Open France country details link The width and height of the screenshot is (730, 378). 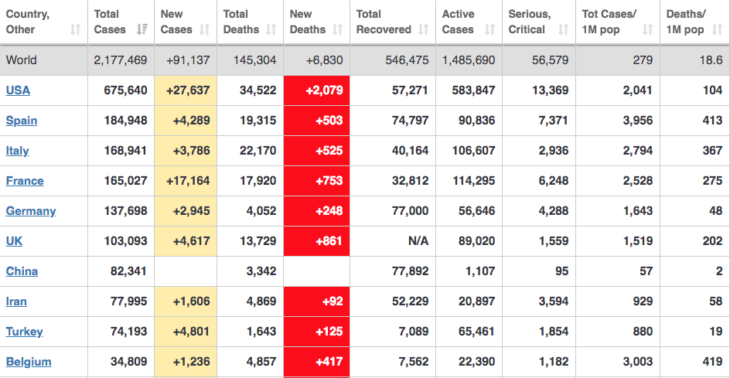click(x=25, y=181)
